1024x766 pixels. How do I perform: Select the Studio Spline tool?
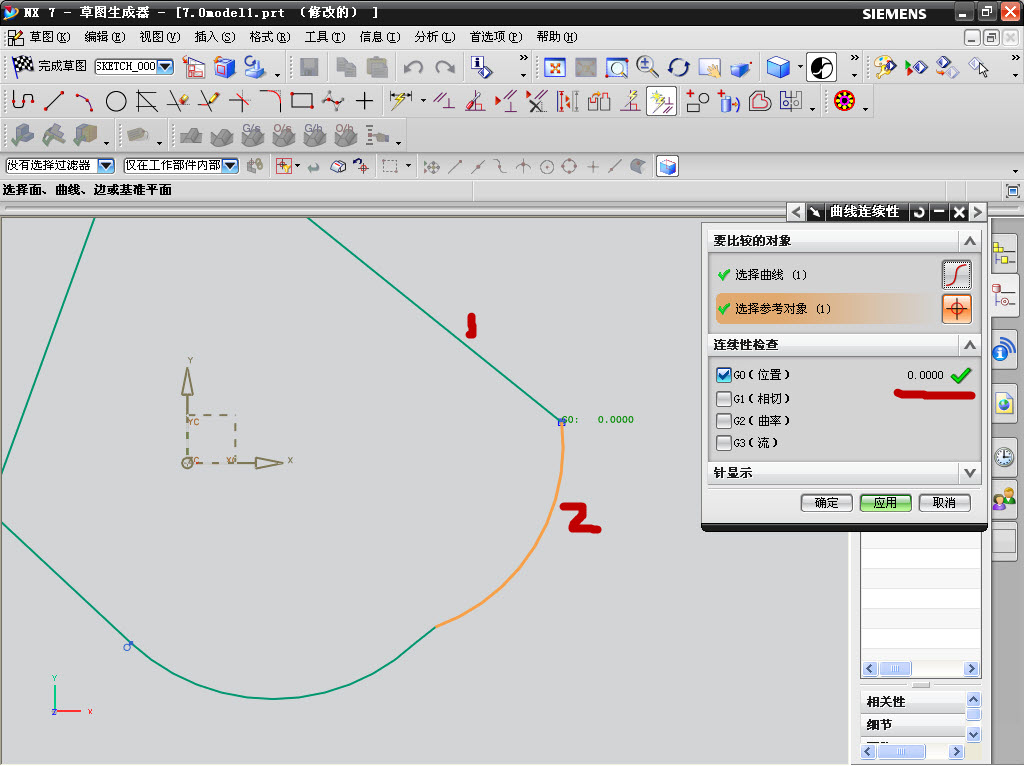[x=333, y=101]
